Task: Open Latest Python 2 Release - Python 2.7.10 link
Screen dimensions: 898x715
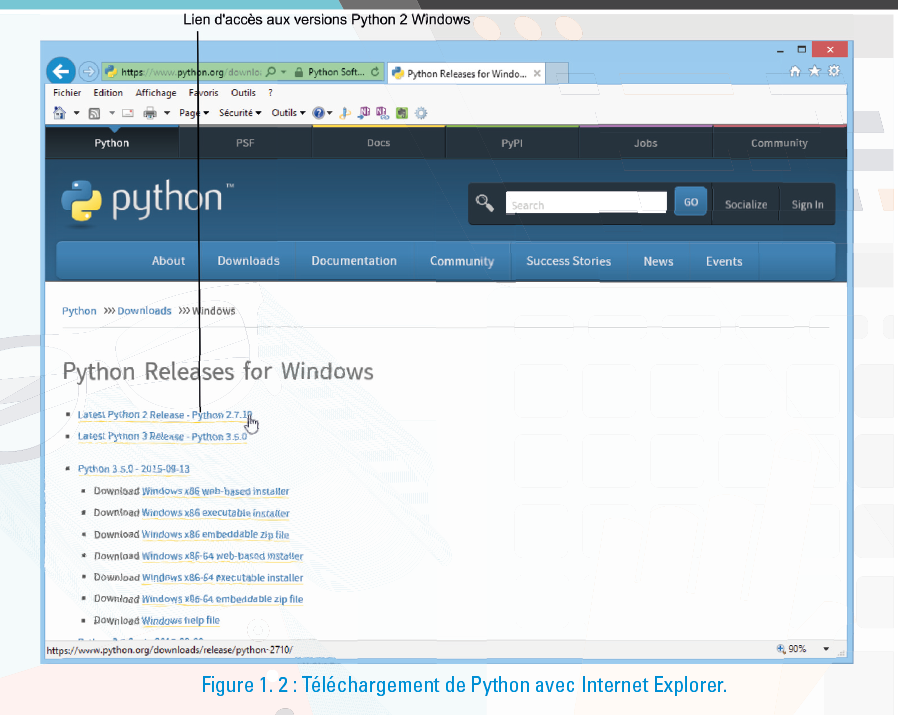Action: [165, 414]
